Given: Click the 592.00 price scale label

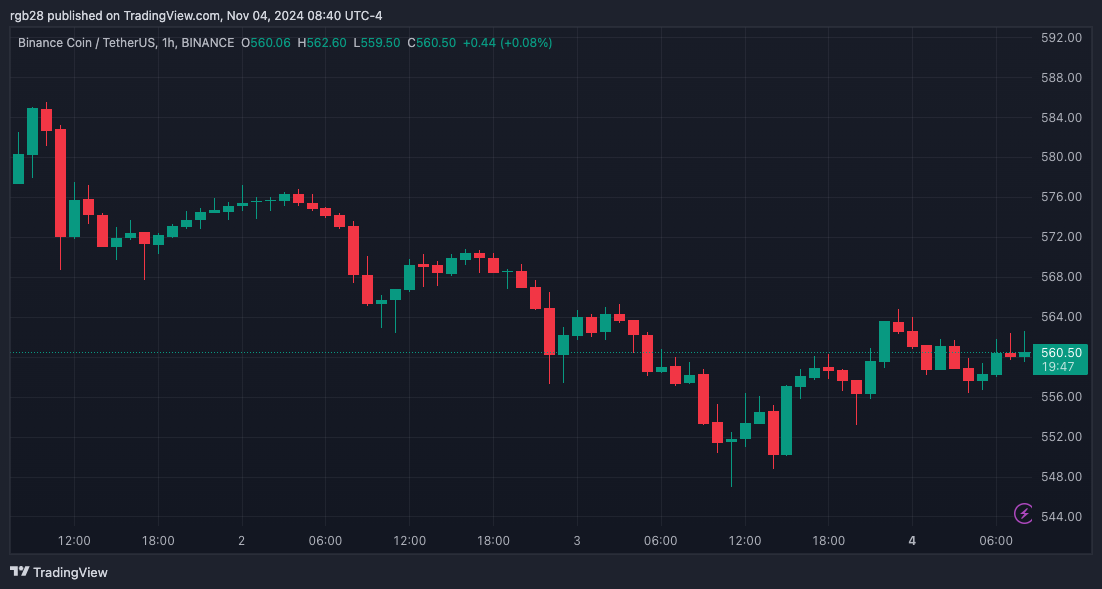Looking at the screenshot, I should pos(1059,37).
